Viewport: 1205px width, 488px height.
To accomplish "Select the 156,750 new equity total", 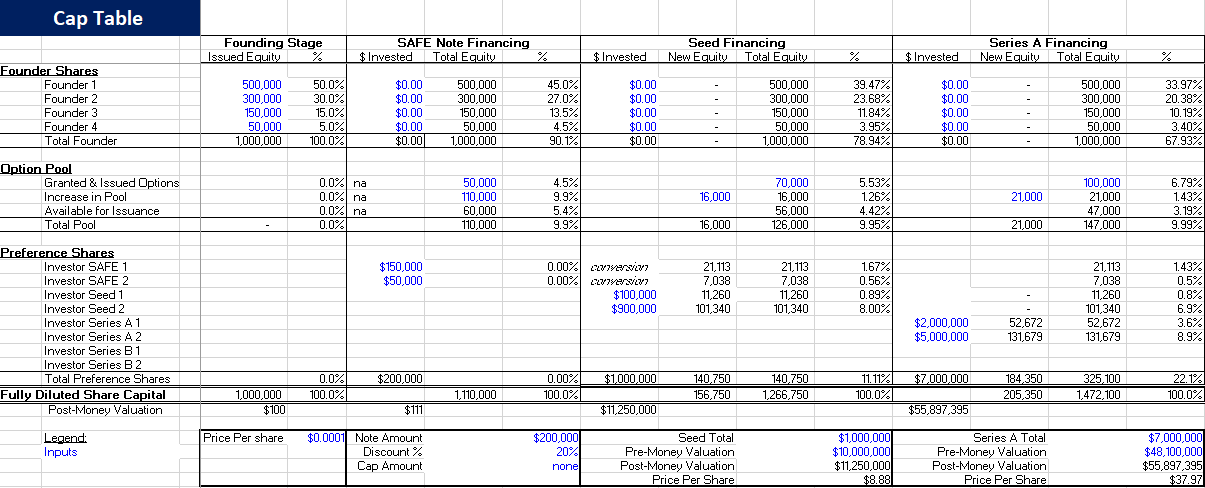I will [x=712, y=395].
